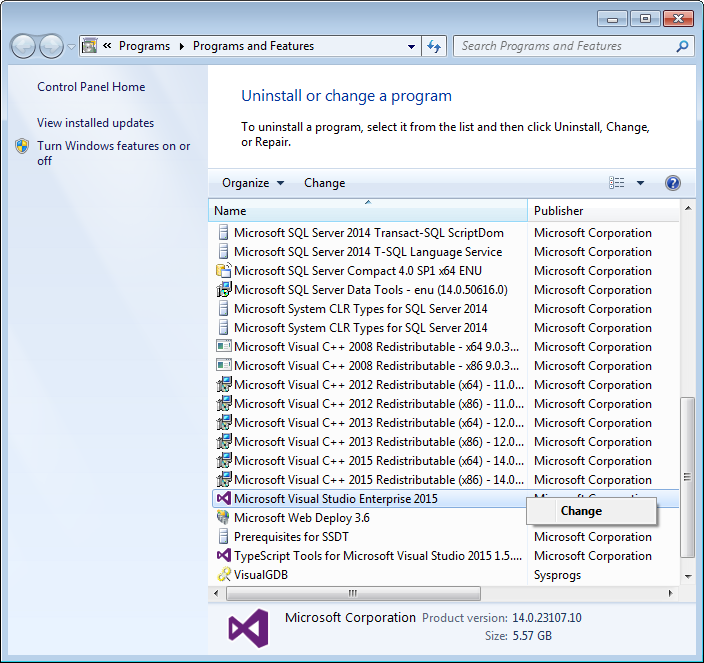This screenshot has height=663, width=704.
Task: Select Microsoft Web Deploy 3.6 entry
Action: [x=302, y=518]
